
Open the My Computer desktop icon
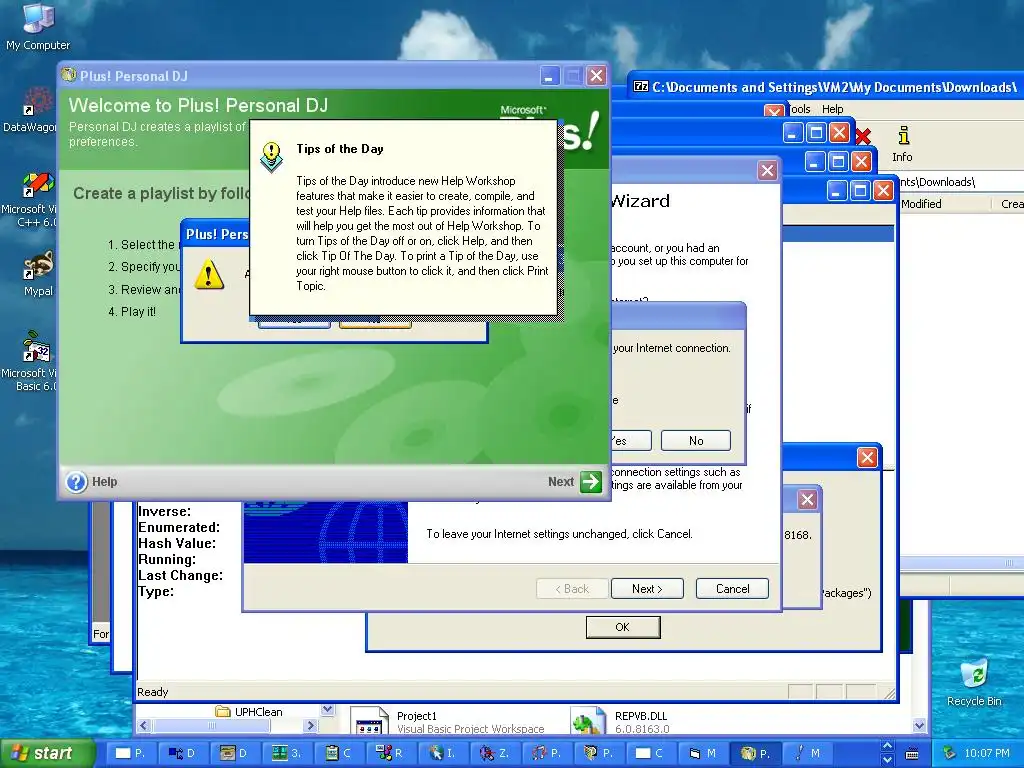pyautogui.click(x=38, y=26)
